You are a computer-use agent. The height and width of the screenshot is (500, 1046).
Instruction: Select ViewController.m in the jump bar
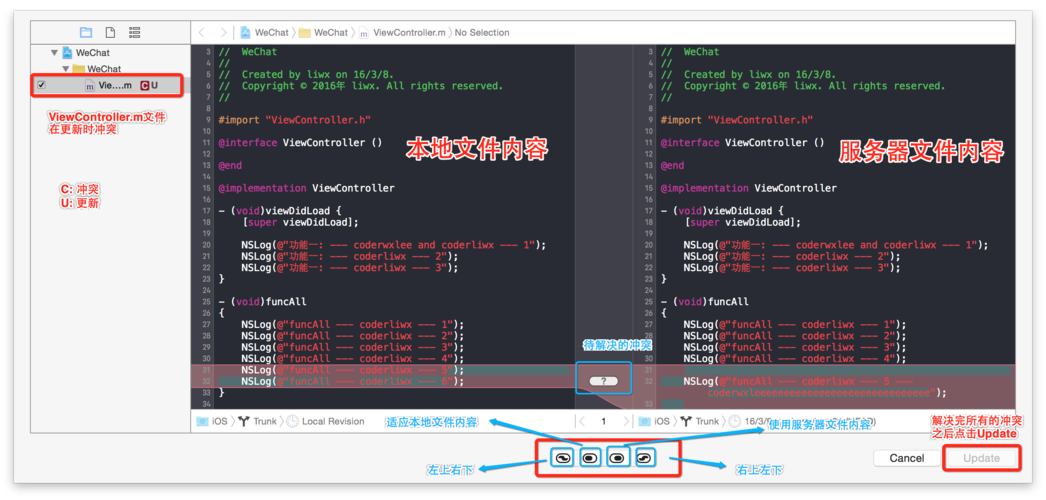click(402, 33)
